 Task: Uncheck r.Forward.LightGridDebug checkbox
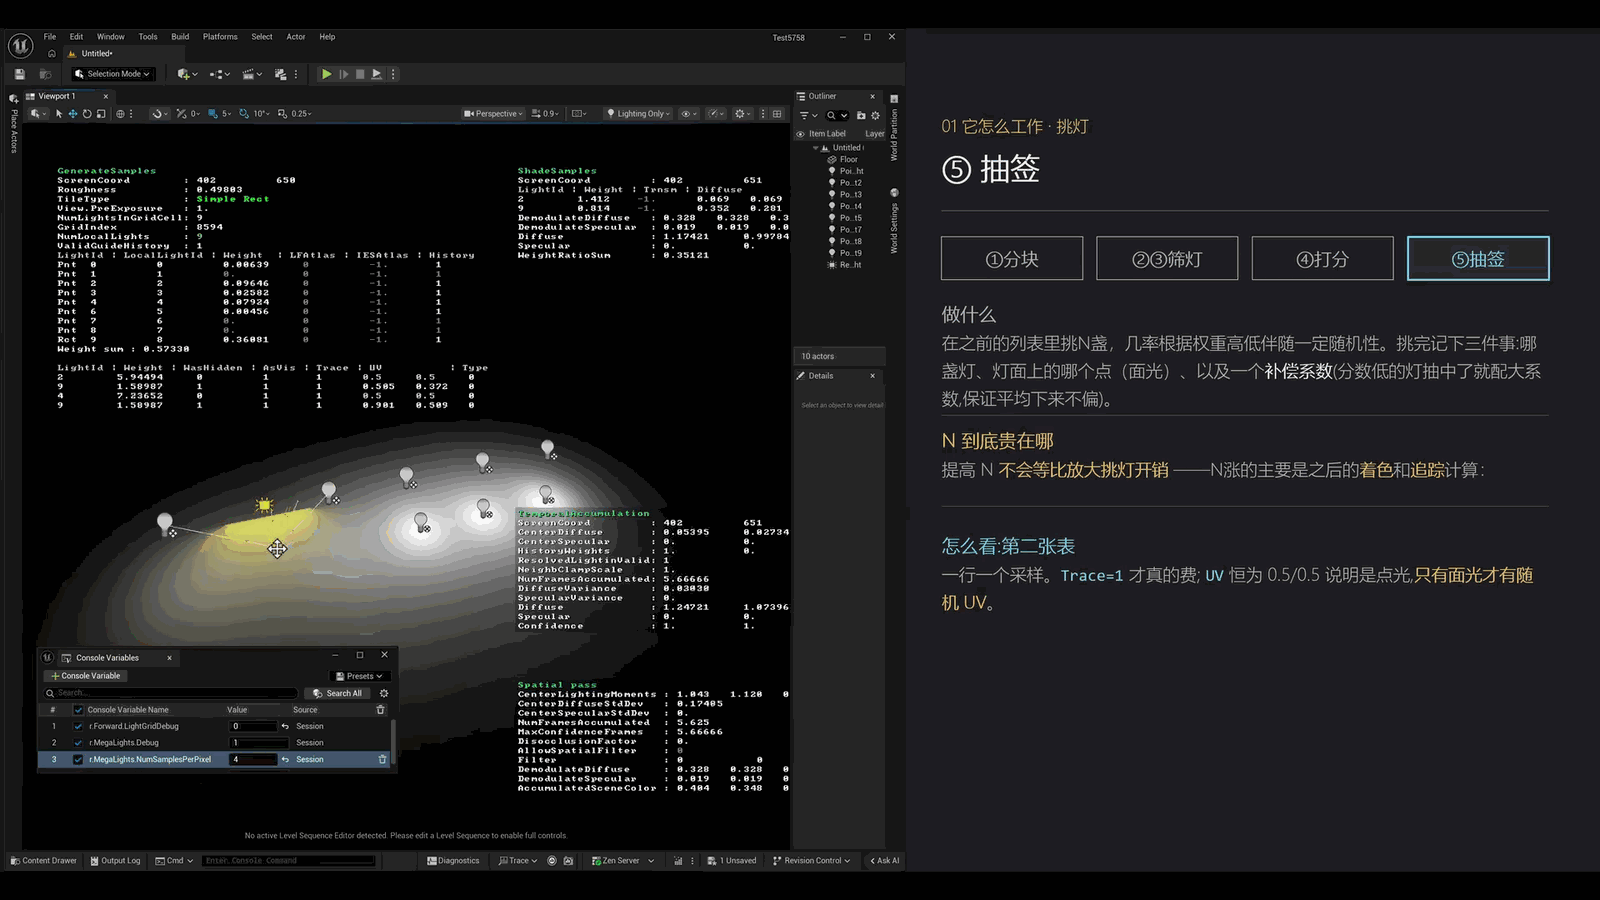click(78, 726)
